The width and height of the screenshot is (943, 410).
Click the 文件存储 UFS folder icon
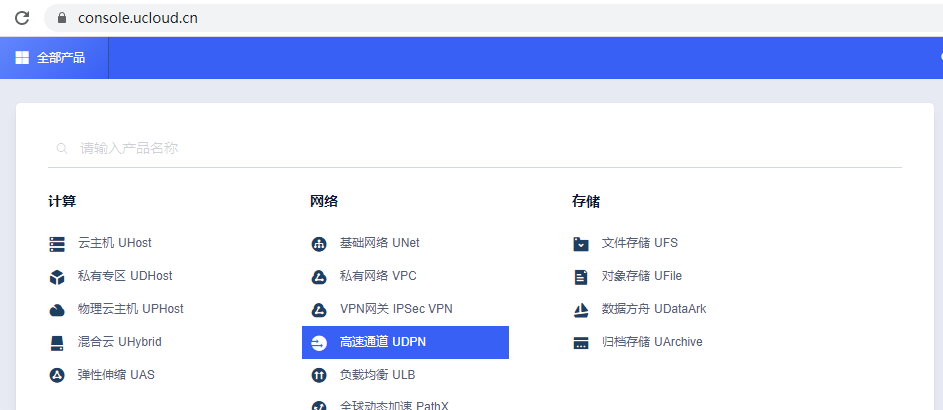coord(581,244)
